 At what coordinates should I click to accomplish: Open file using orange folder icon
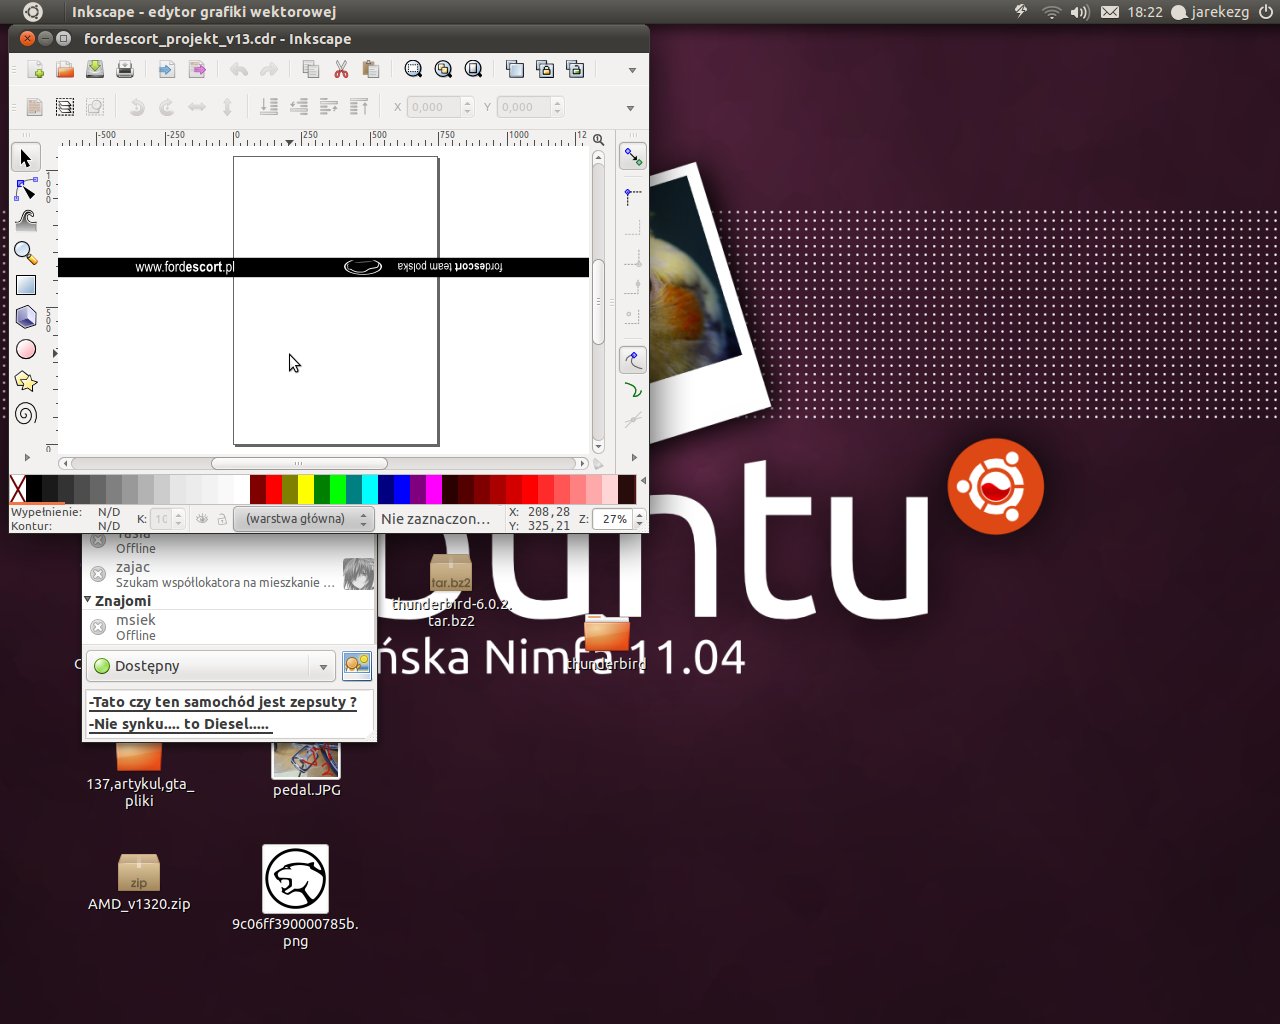click(65, 69)
